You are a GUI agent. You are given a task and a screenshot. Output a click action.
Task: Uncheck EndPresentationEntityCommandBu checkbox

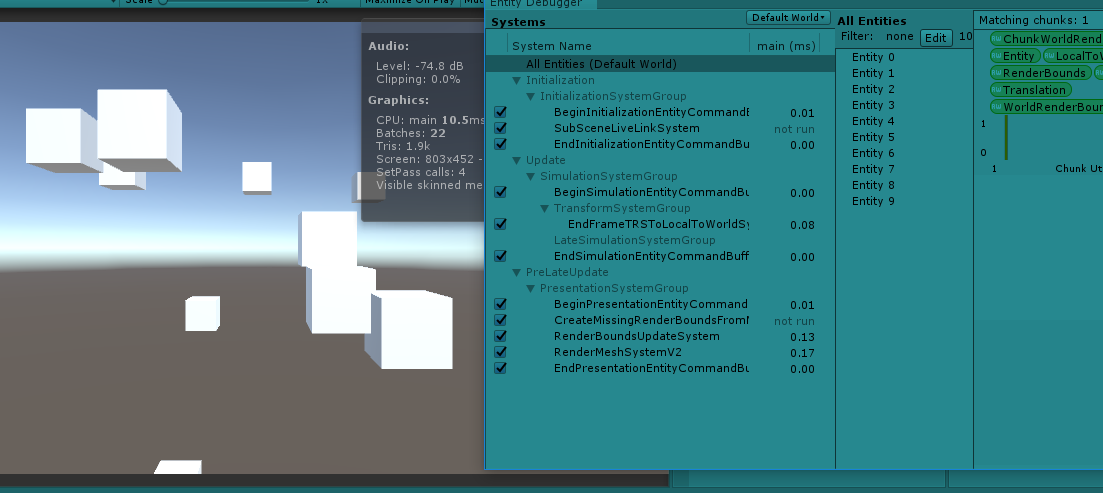point(500,368)
